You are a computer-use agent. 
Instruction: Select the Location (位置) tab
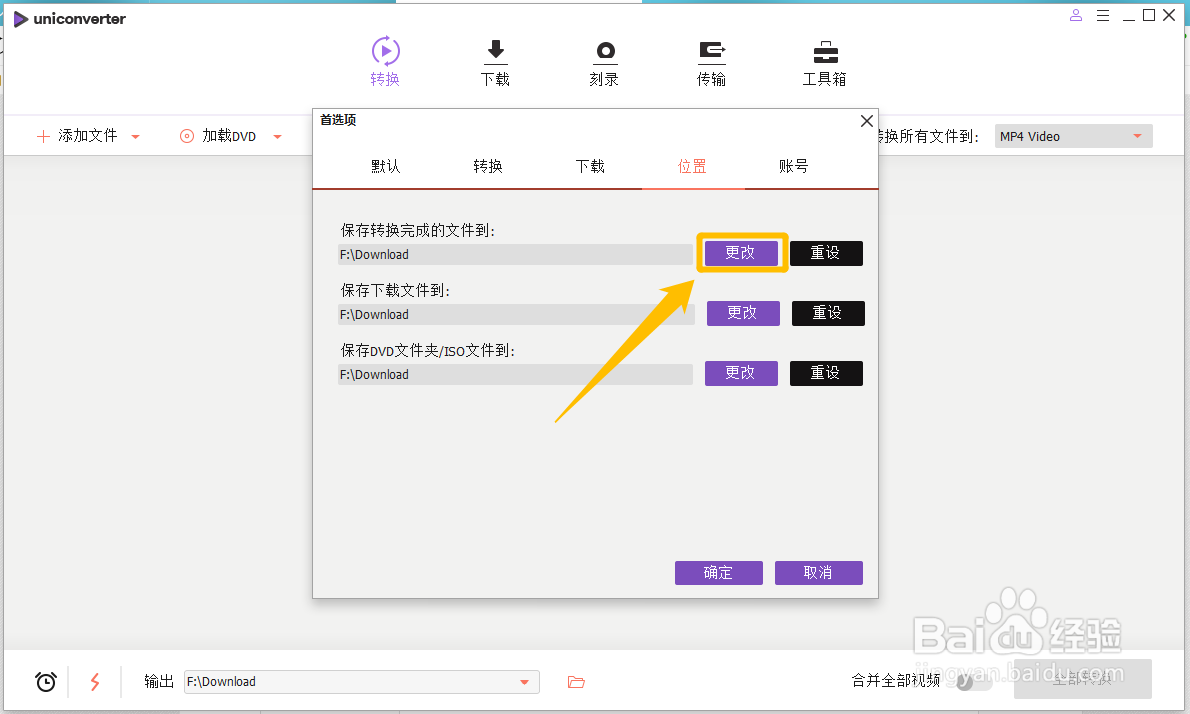pos(692,166)
